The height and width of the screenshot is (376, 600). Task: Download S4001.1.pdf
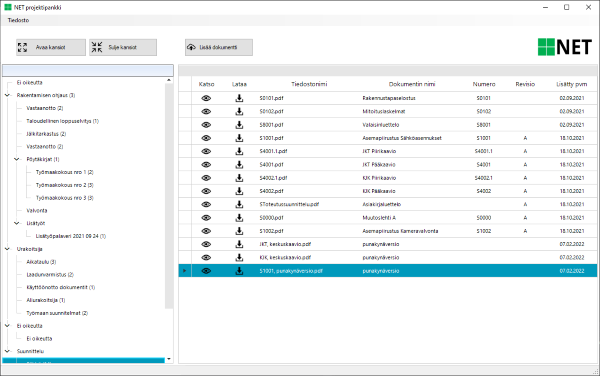tap(239, 151)
